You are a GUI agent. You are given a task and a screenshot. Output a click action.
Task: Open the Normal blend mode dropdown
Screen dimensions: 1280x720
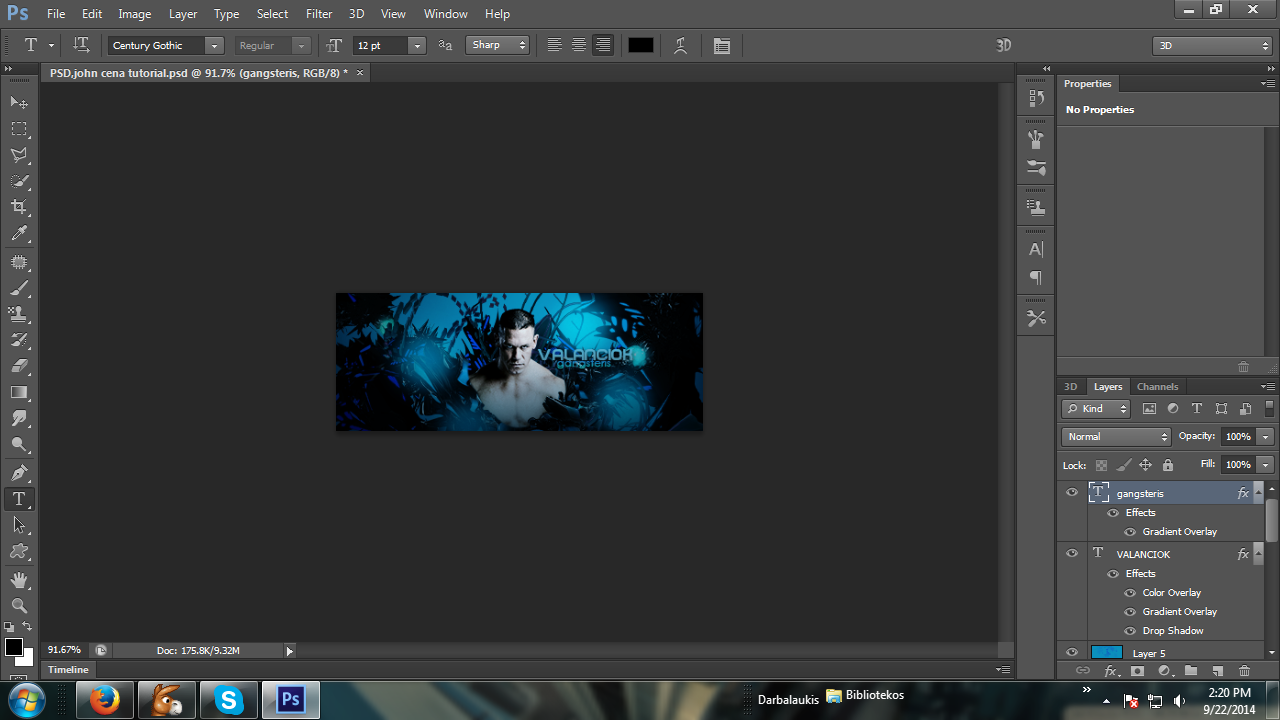pyautogui.click(x=1116, y=437)
